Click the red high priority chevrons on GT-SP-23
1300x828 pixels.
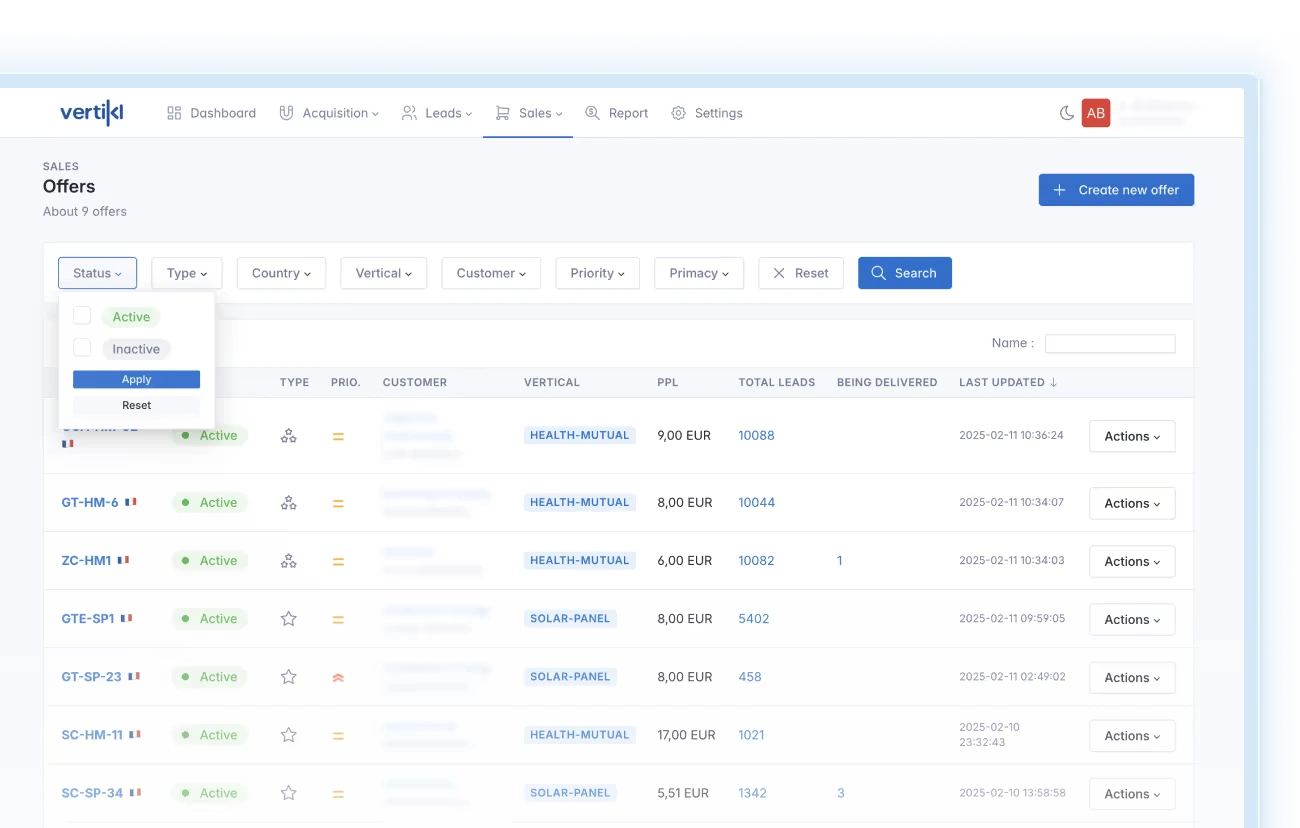point(338,677)
